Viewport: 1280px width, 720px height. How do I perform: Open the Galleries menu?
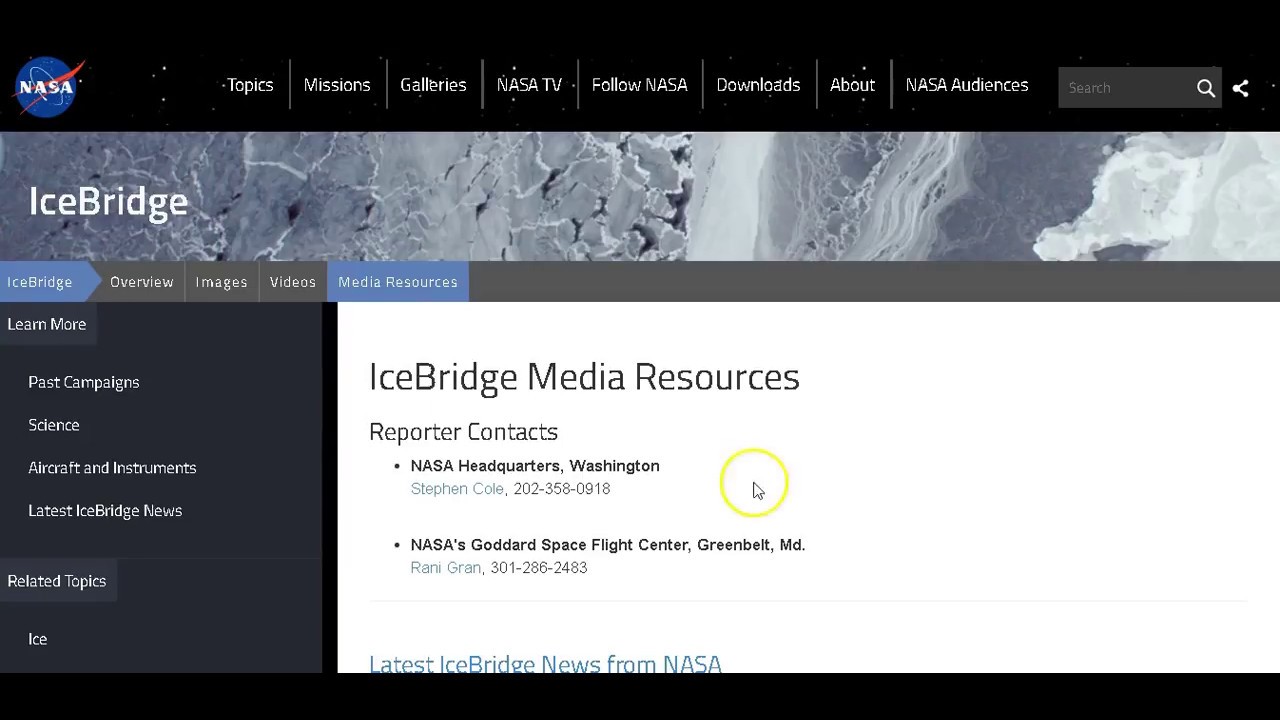coord(433,85)
